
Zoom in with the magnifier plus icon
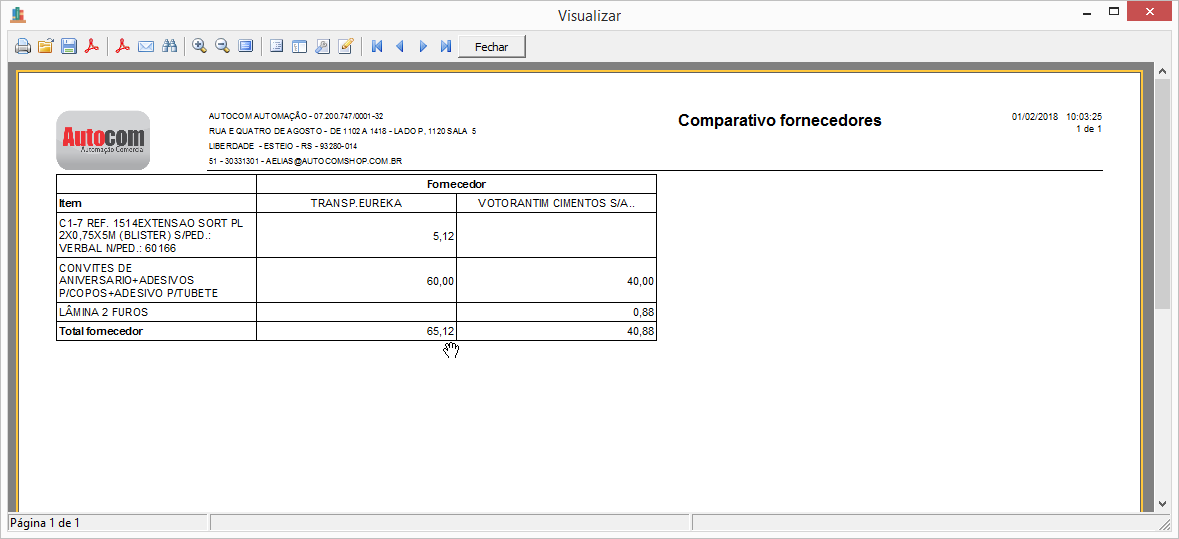pos(199,47)
